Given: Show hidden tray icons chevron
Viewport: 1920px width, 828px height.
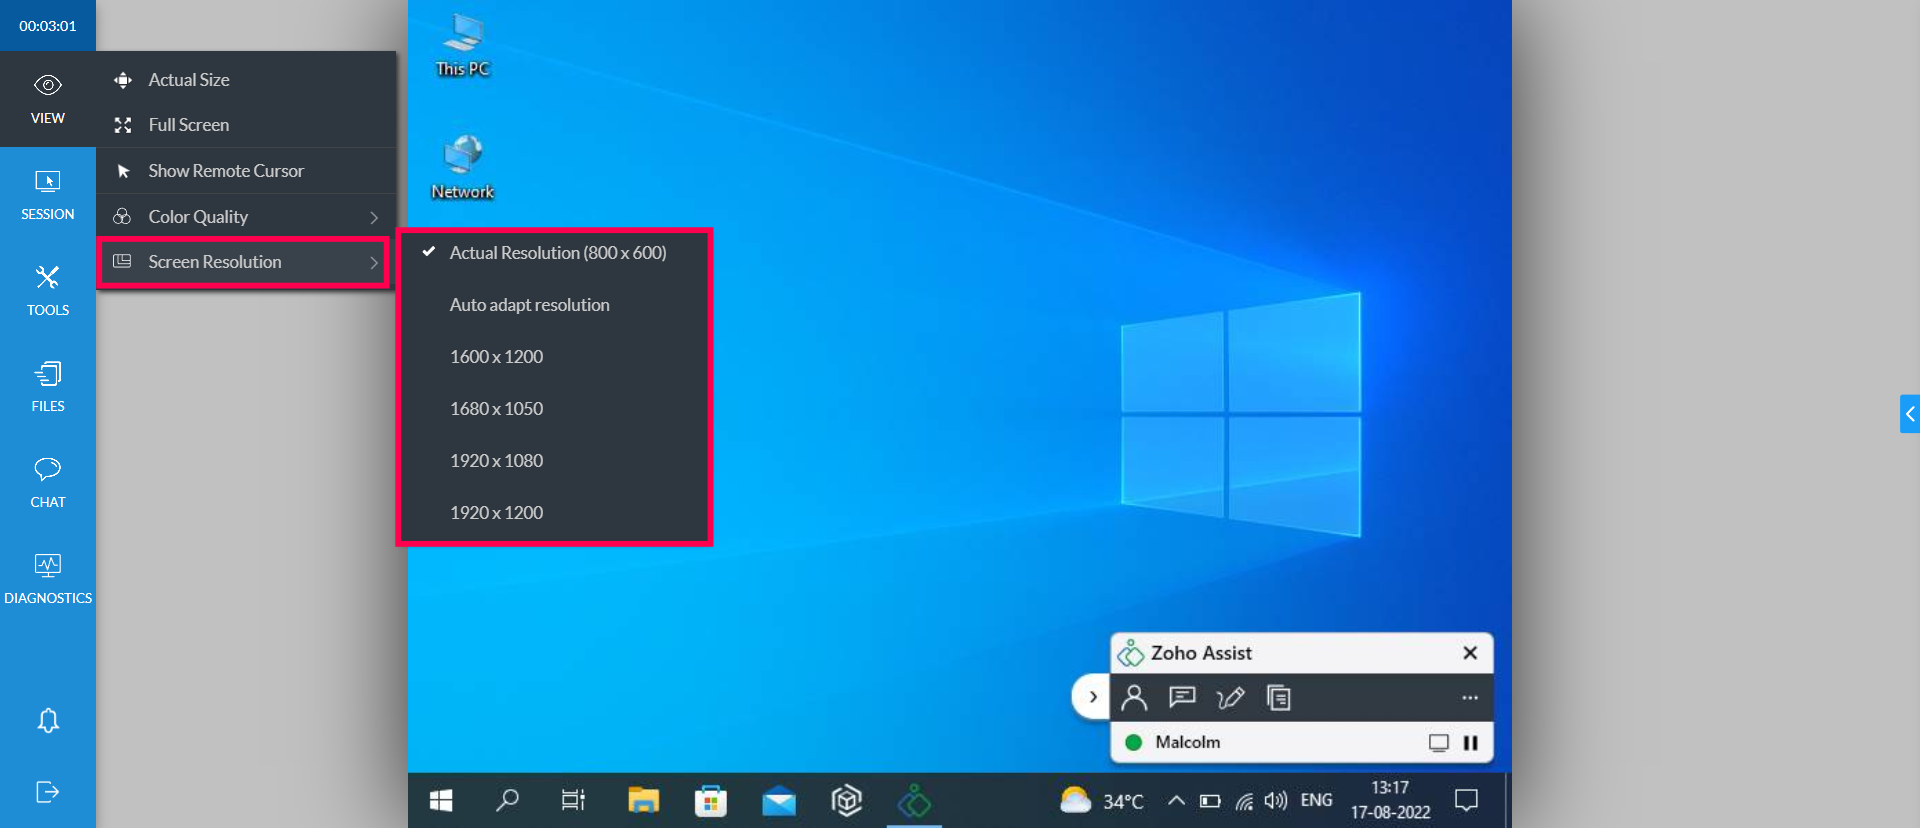Looking at the screenshot, I should pos(1176,800).
